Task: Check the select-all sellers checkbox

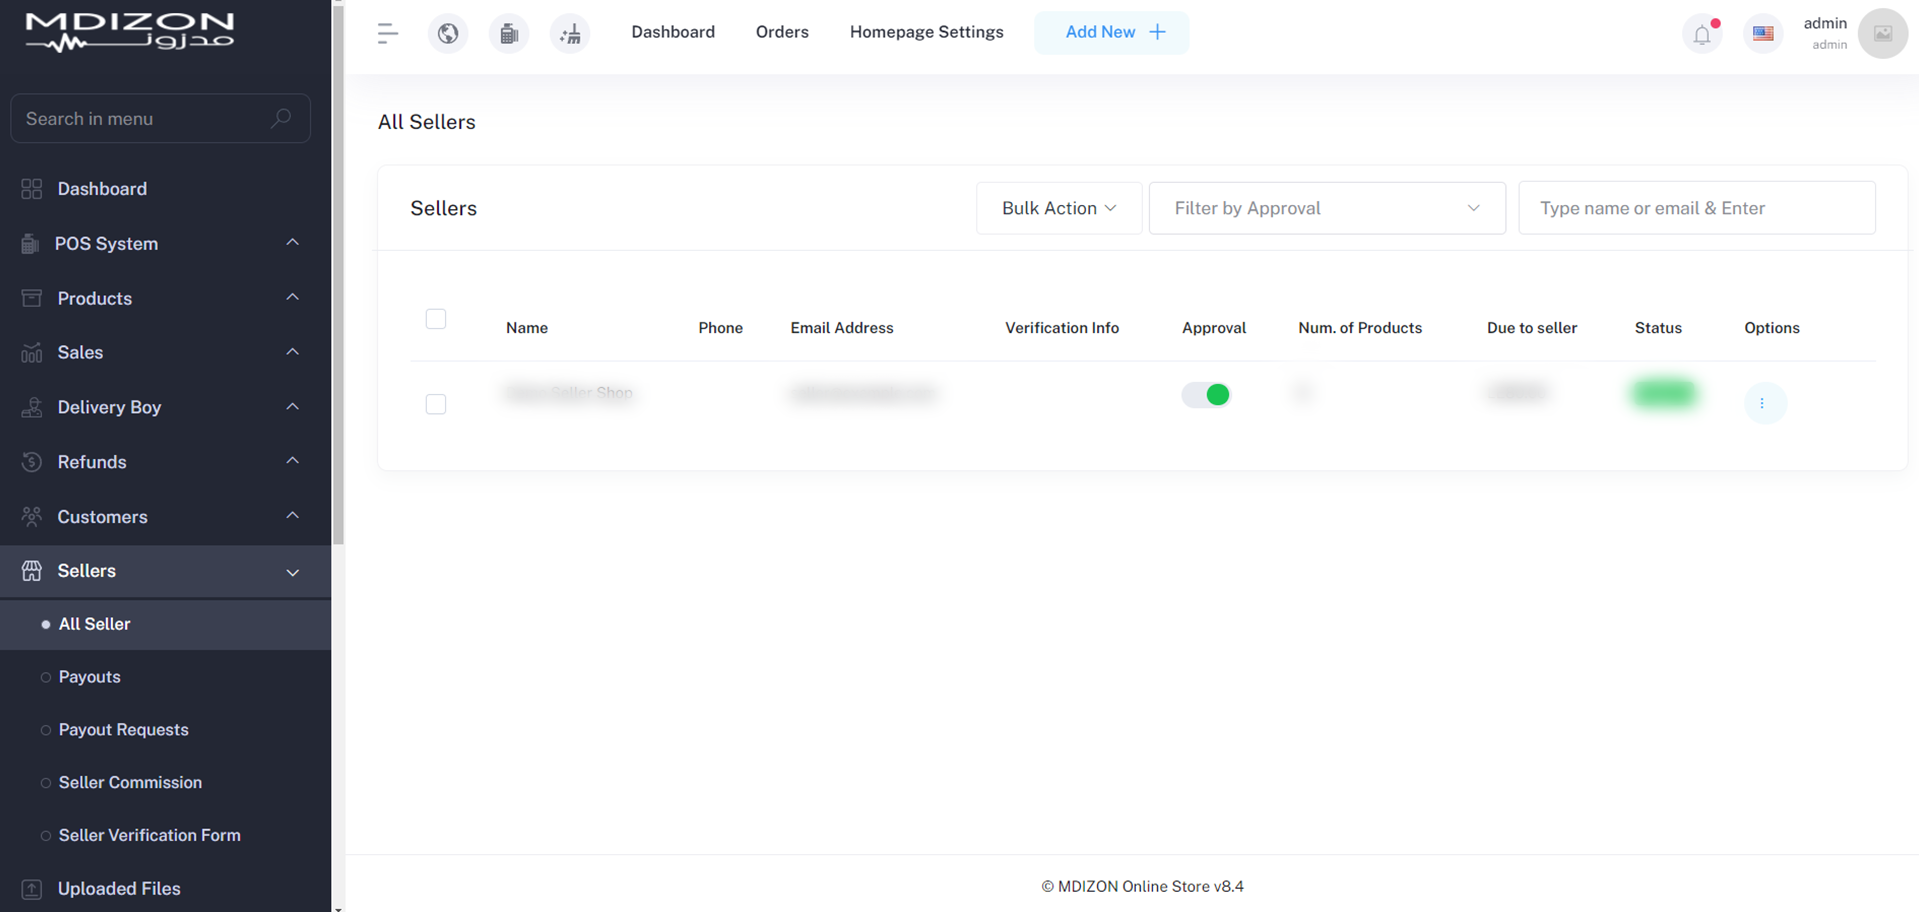Action: (x=436, y=319)
